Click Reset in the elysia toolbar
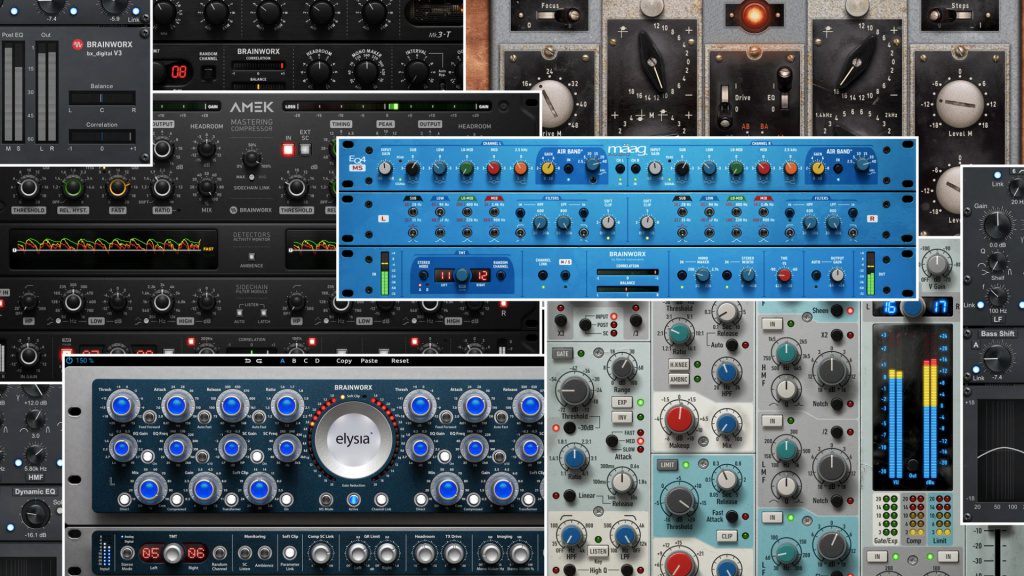Screen dimensions: 1024x576 (x=400, y=360)
